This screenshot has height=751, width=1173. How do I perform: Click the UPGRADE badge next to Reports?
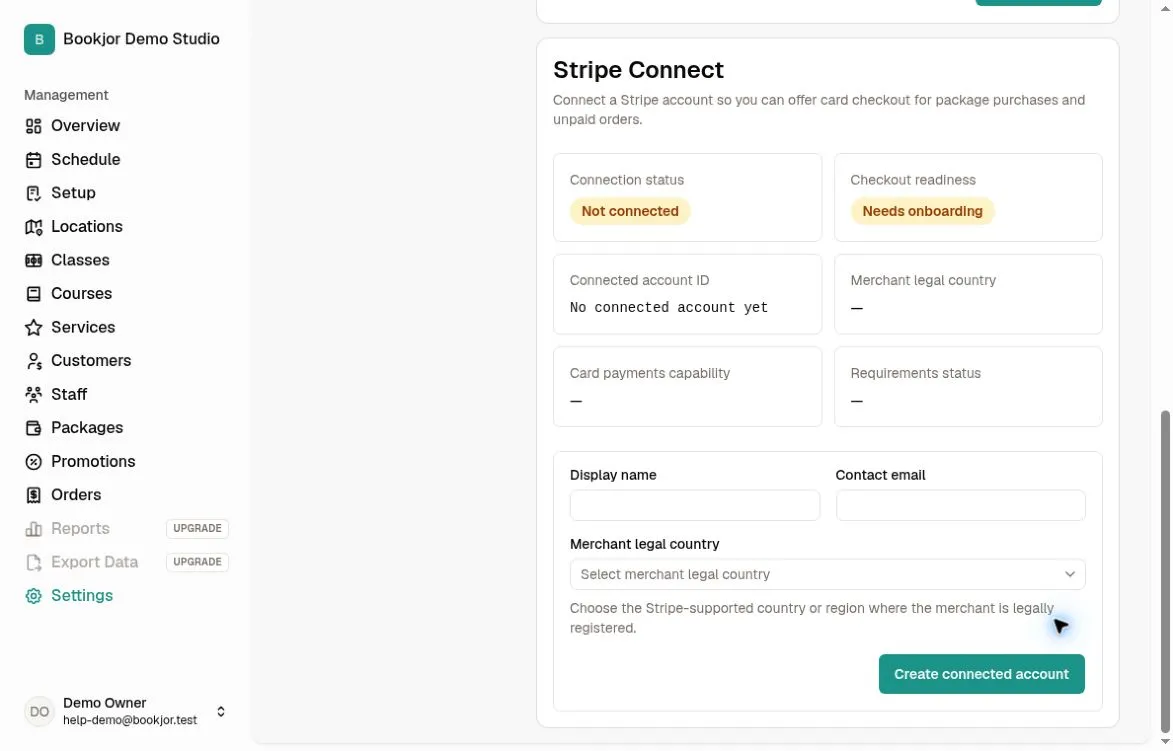click(197, 529)
